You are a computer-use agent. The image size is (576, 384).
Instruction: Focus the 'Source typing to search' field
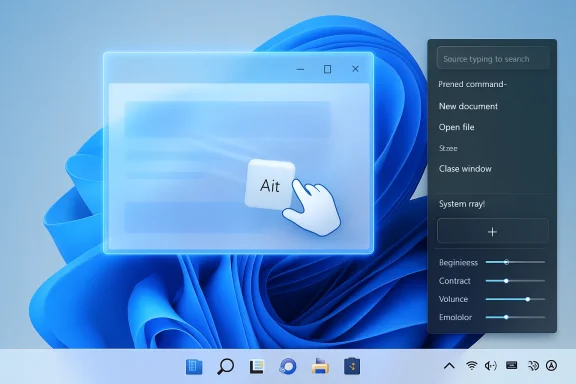tap(493, 59)
